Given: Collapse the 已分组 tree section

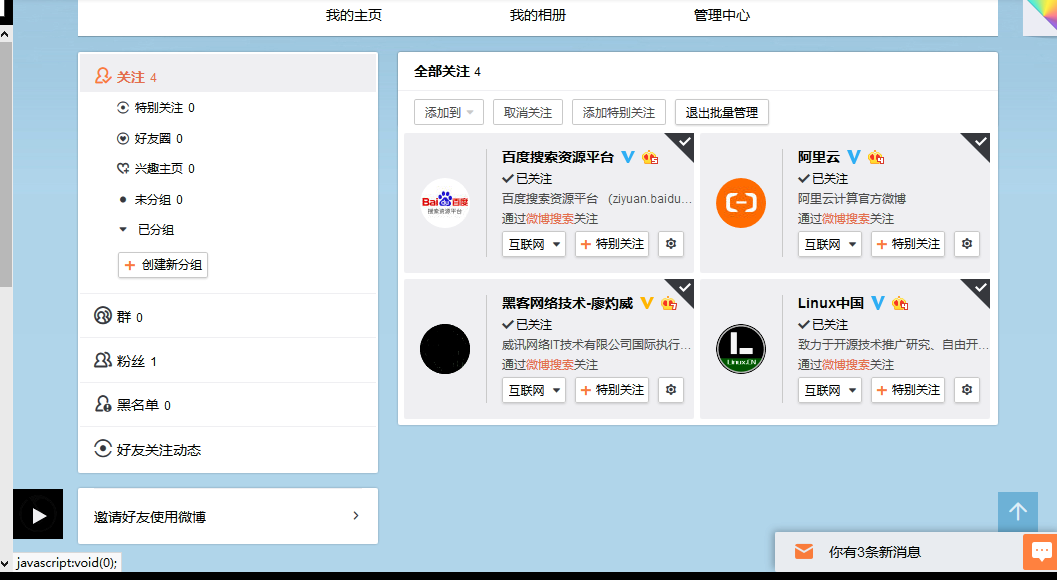Looking at the screenshot, I should (123, 230).
